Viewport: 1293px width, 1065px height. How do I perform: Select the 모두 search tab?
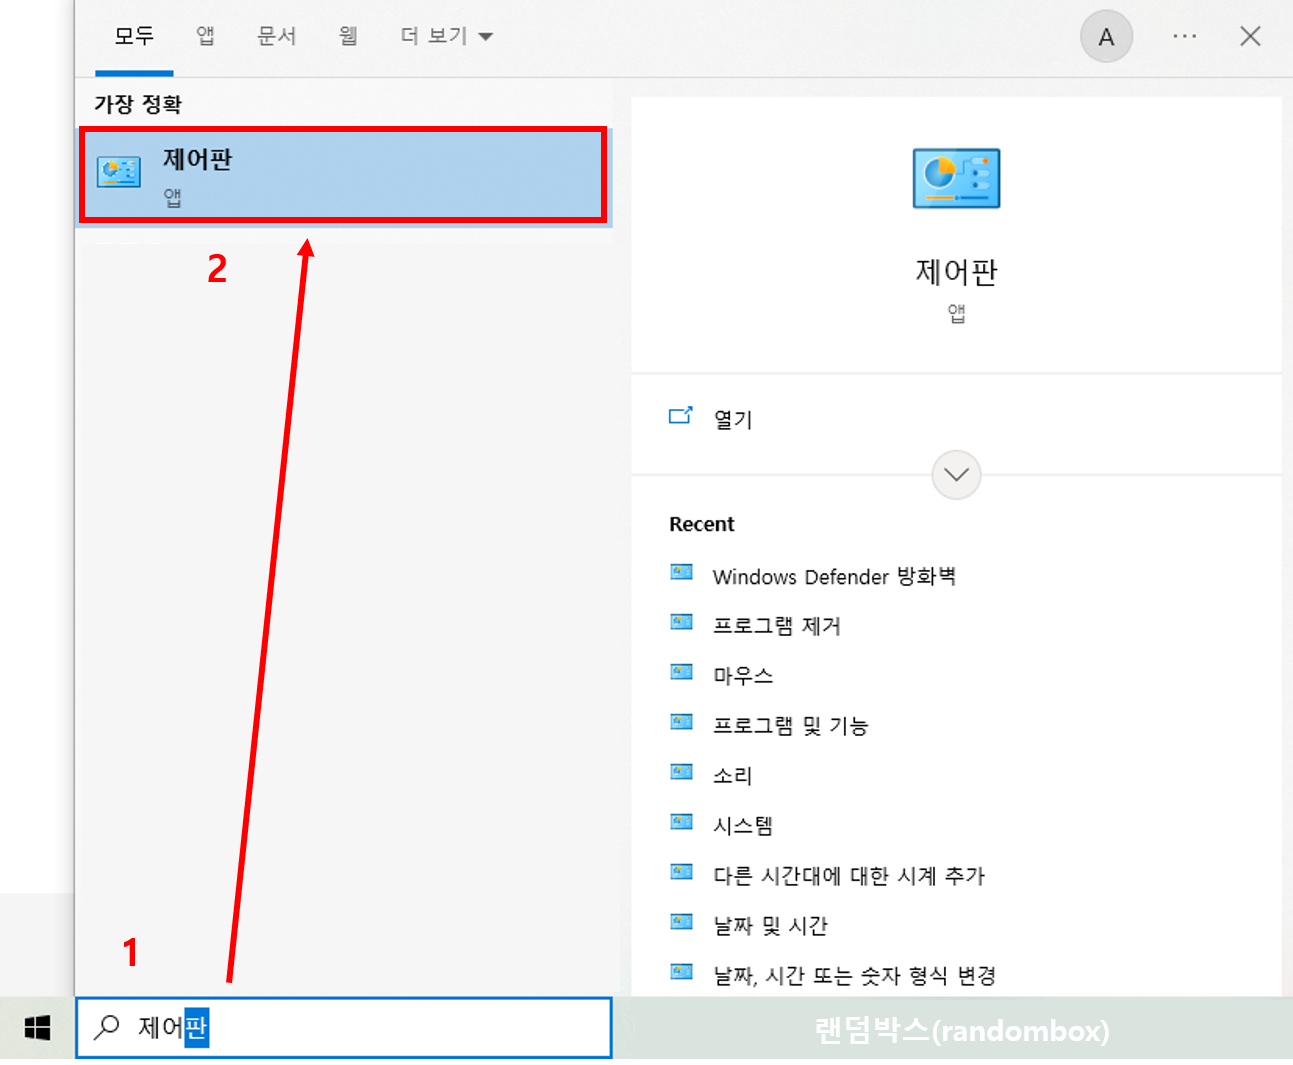coord(133,35)
